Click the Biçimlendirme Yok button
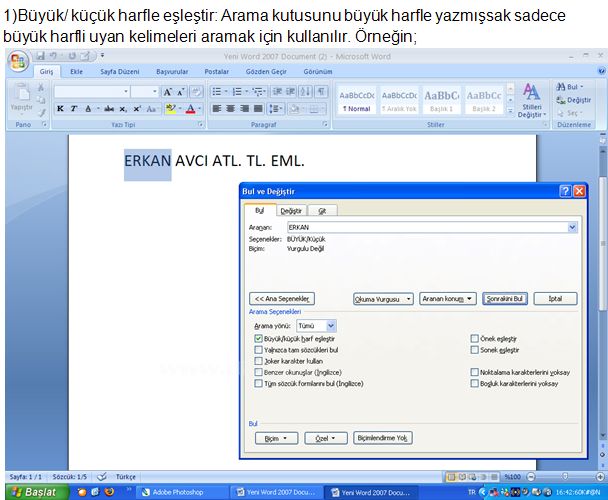This screenshot has width=608, height=500. [x=382, y=438]
